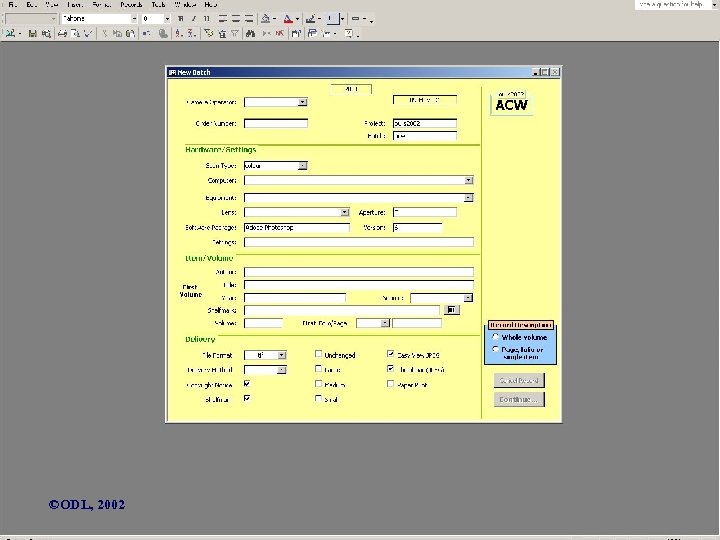
Task: Click the Underline formatting icon
Action: [x=206, y=19]
